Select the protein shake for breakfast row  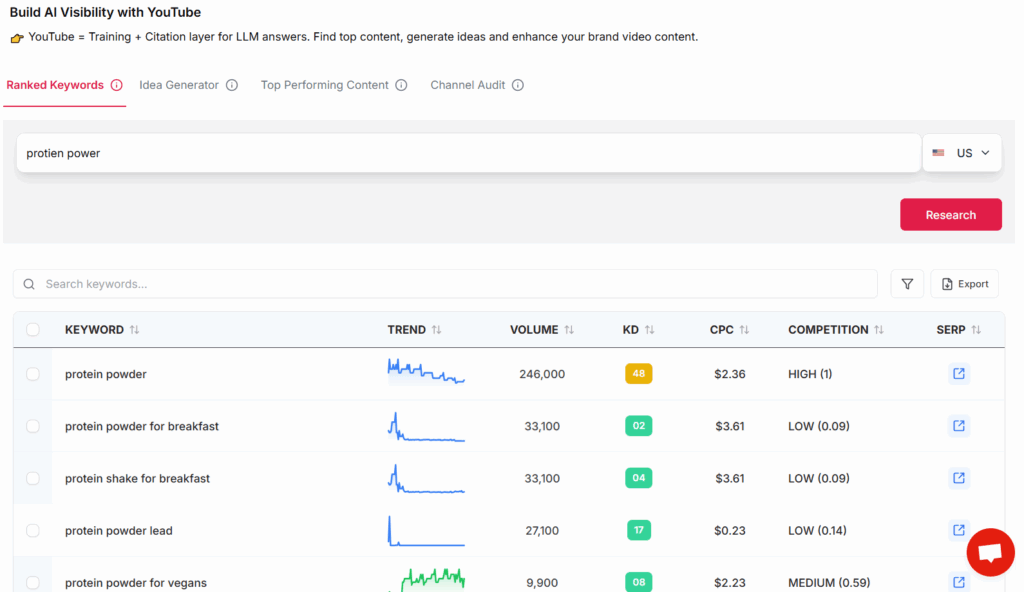point(32,478)
